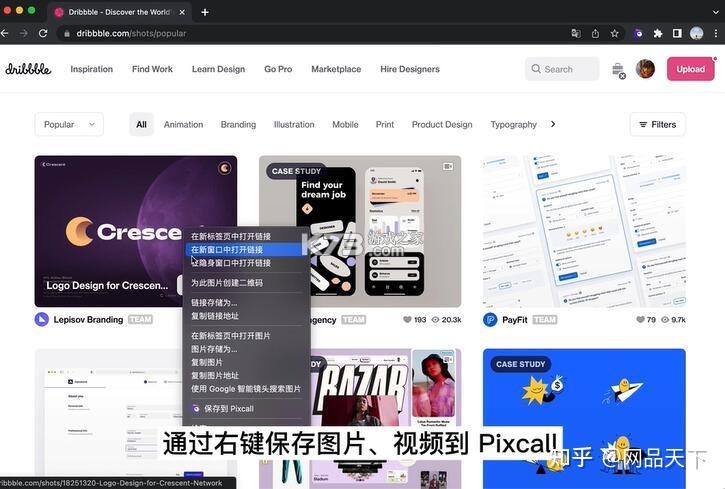Viewport: 725px width, 489px height.
Task: Select the Branding category
Action: (x=238, y=124)
